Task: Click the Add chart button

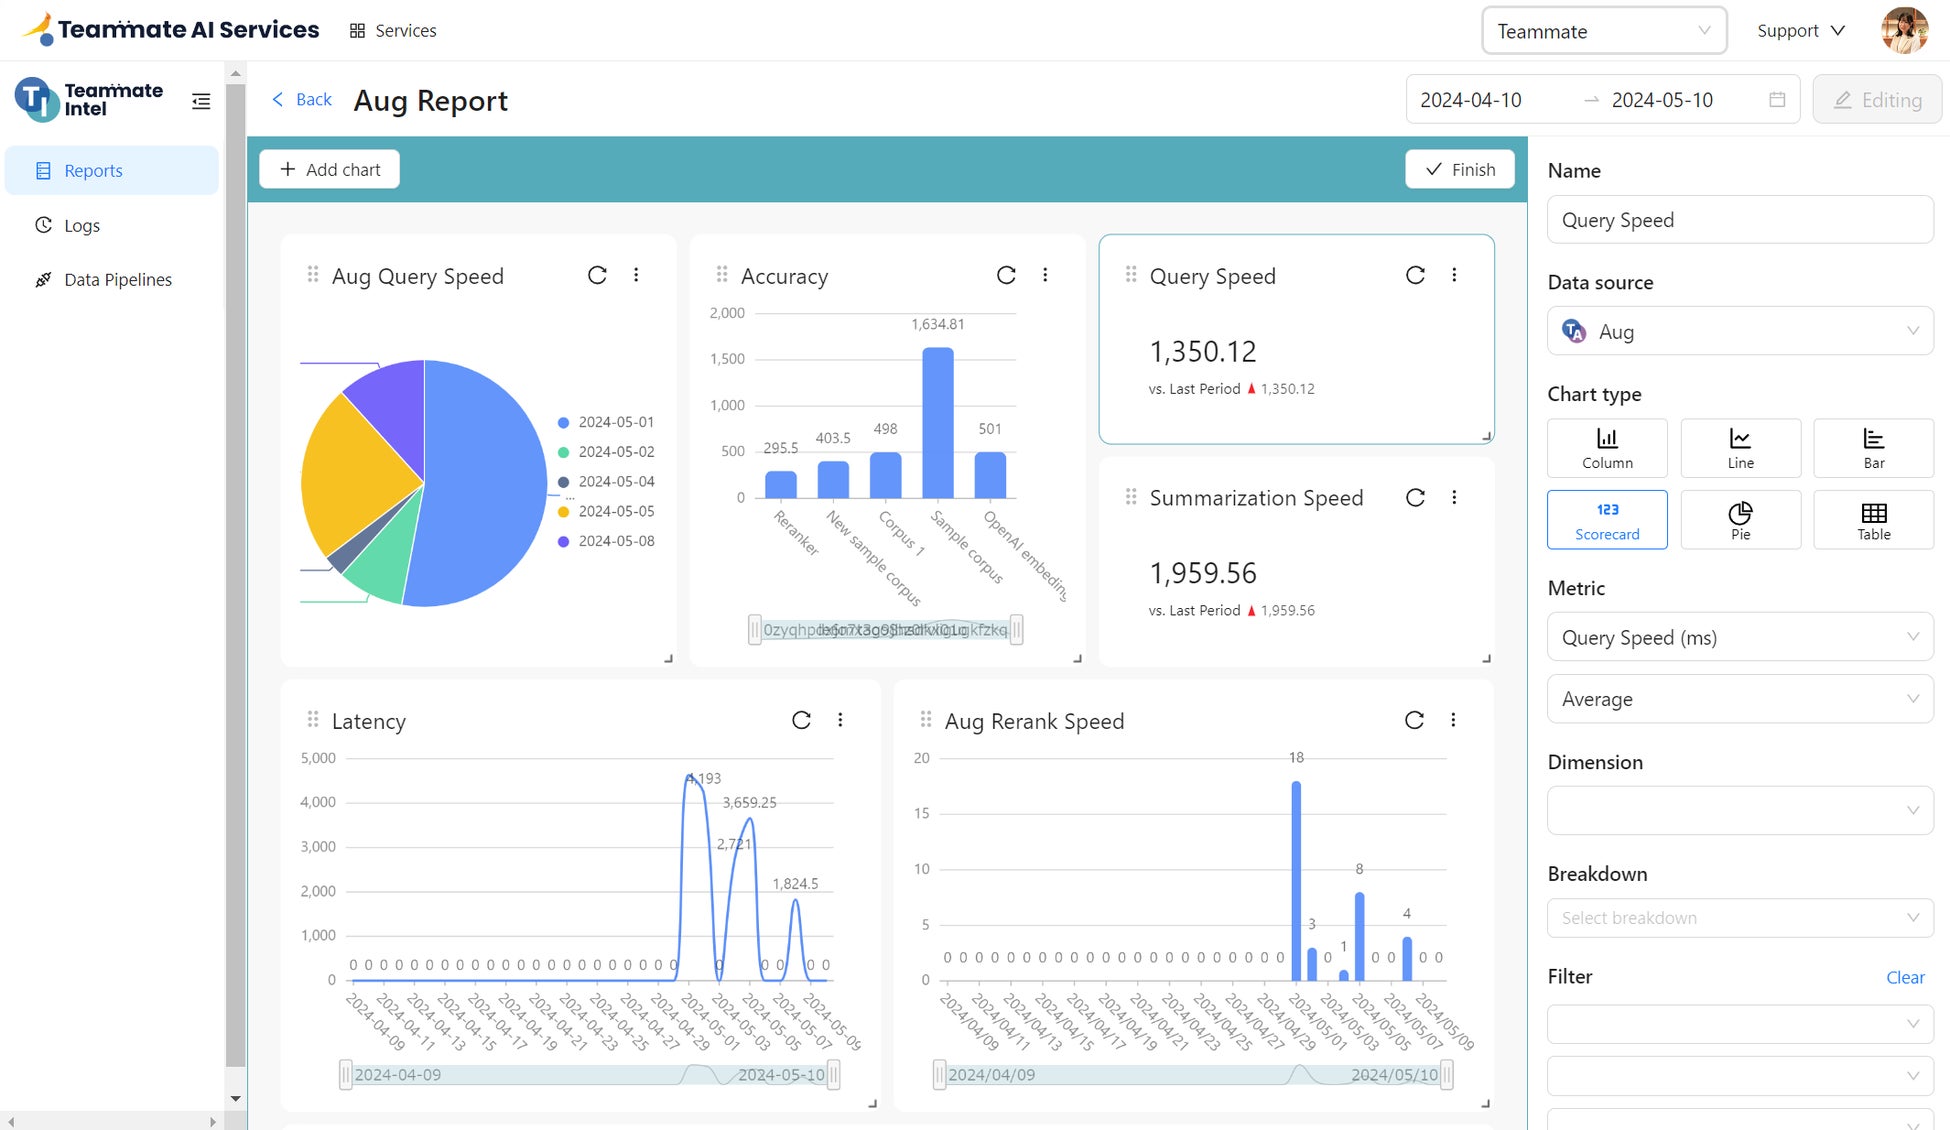Action: (329, 170)
